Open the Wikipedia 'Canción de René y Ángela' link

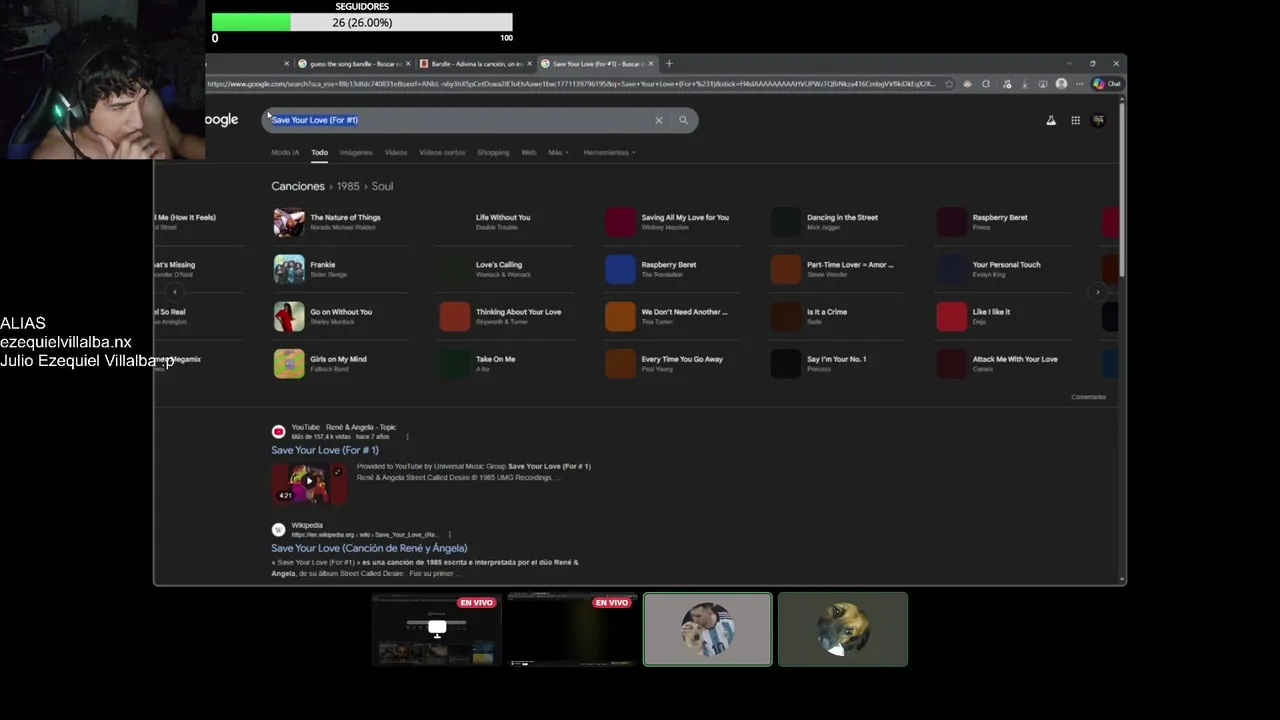tap(369, 548)
